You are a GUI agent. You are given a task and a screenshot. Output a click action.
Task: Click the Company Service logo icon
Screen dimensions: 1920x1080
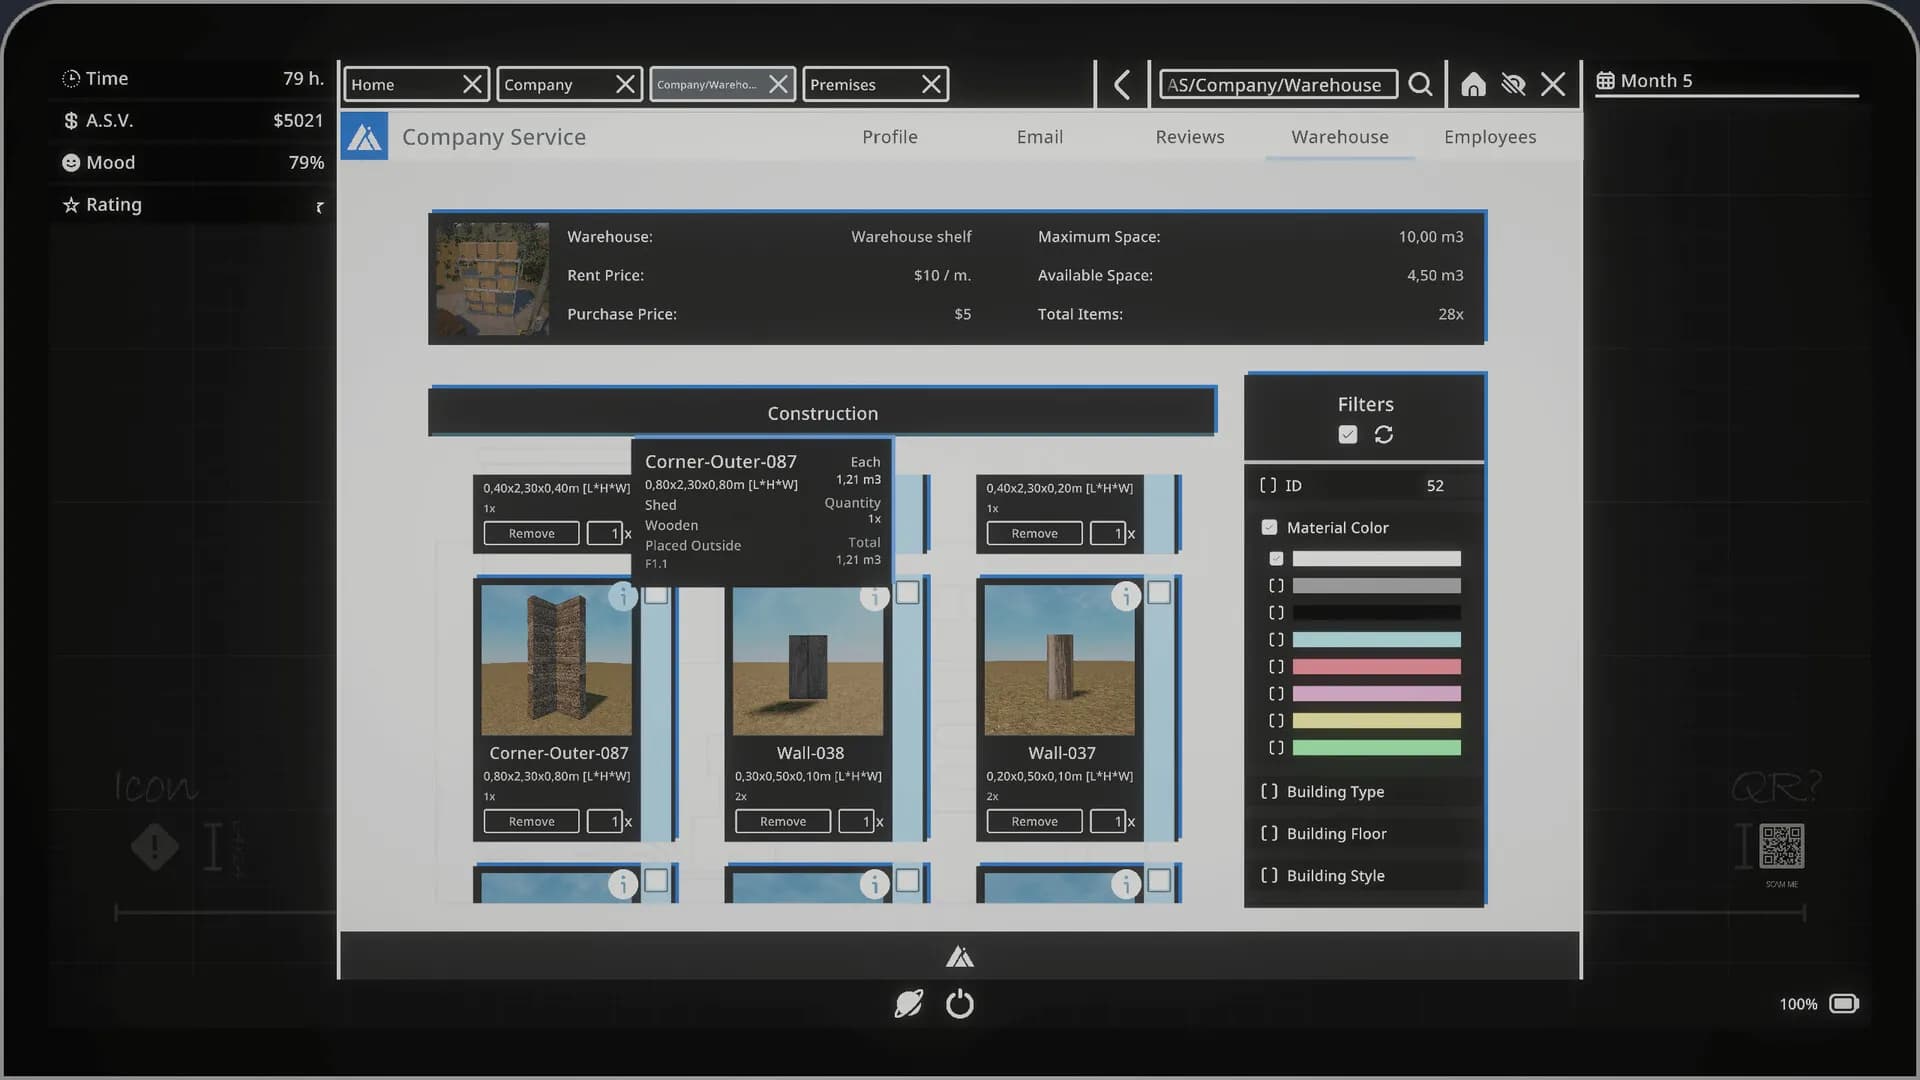click(x=364, y=135)
